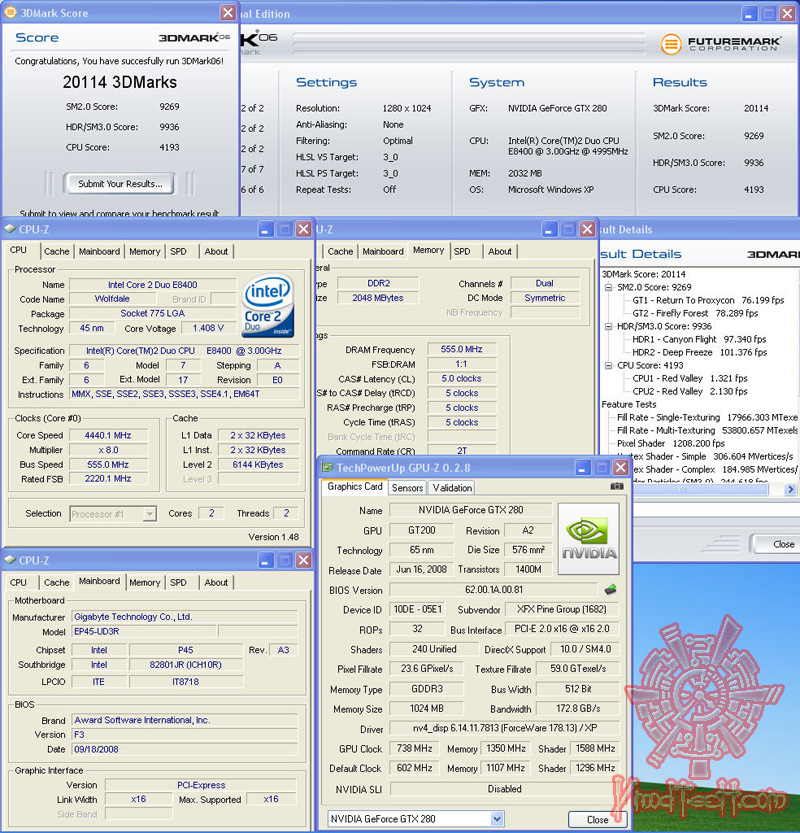Click the Driver field nv4_disp ForceWare 178.13
Screen dimensions: 800x833
pyautogui.click(x=505, y=728)
